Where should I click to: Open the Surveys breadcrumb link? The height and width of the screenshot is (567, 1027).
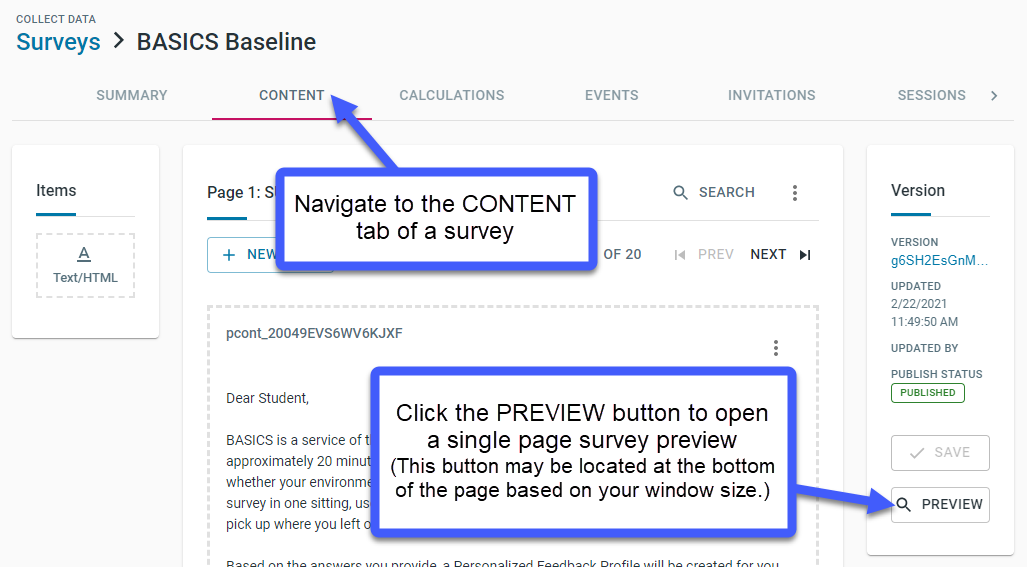point(58,42)
